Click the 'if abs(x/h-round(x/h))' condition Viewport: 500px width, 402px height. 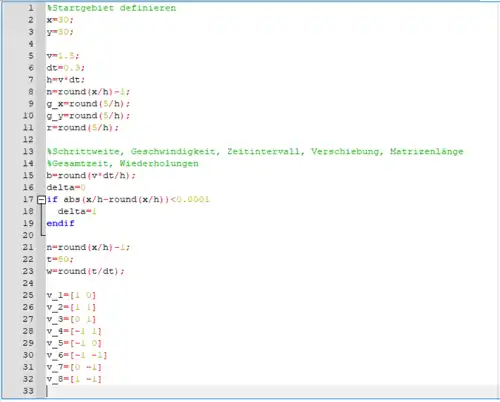tap(108, 200)
